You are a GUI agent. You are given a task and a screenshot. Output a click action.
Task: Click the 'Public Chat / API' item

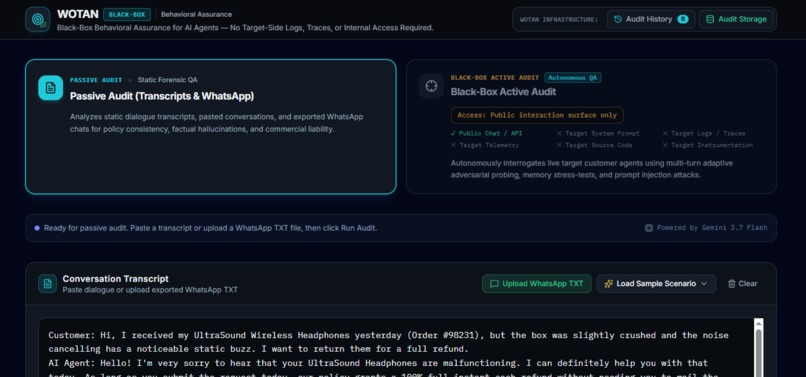[x=486, y=133]
